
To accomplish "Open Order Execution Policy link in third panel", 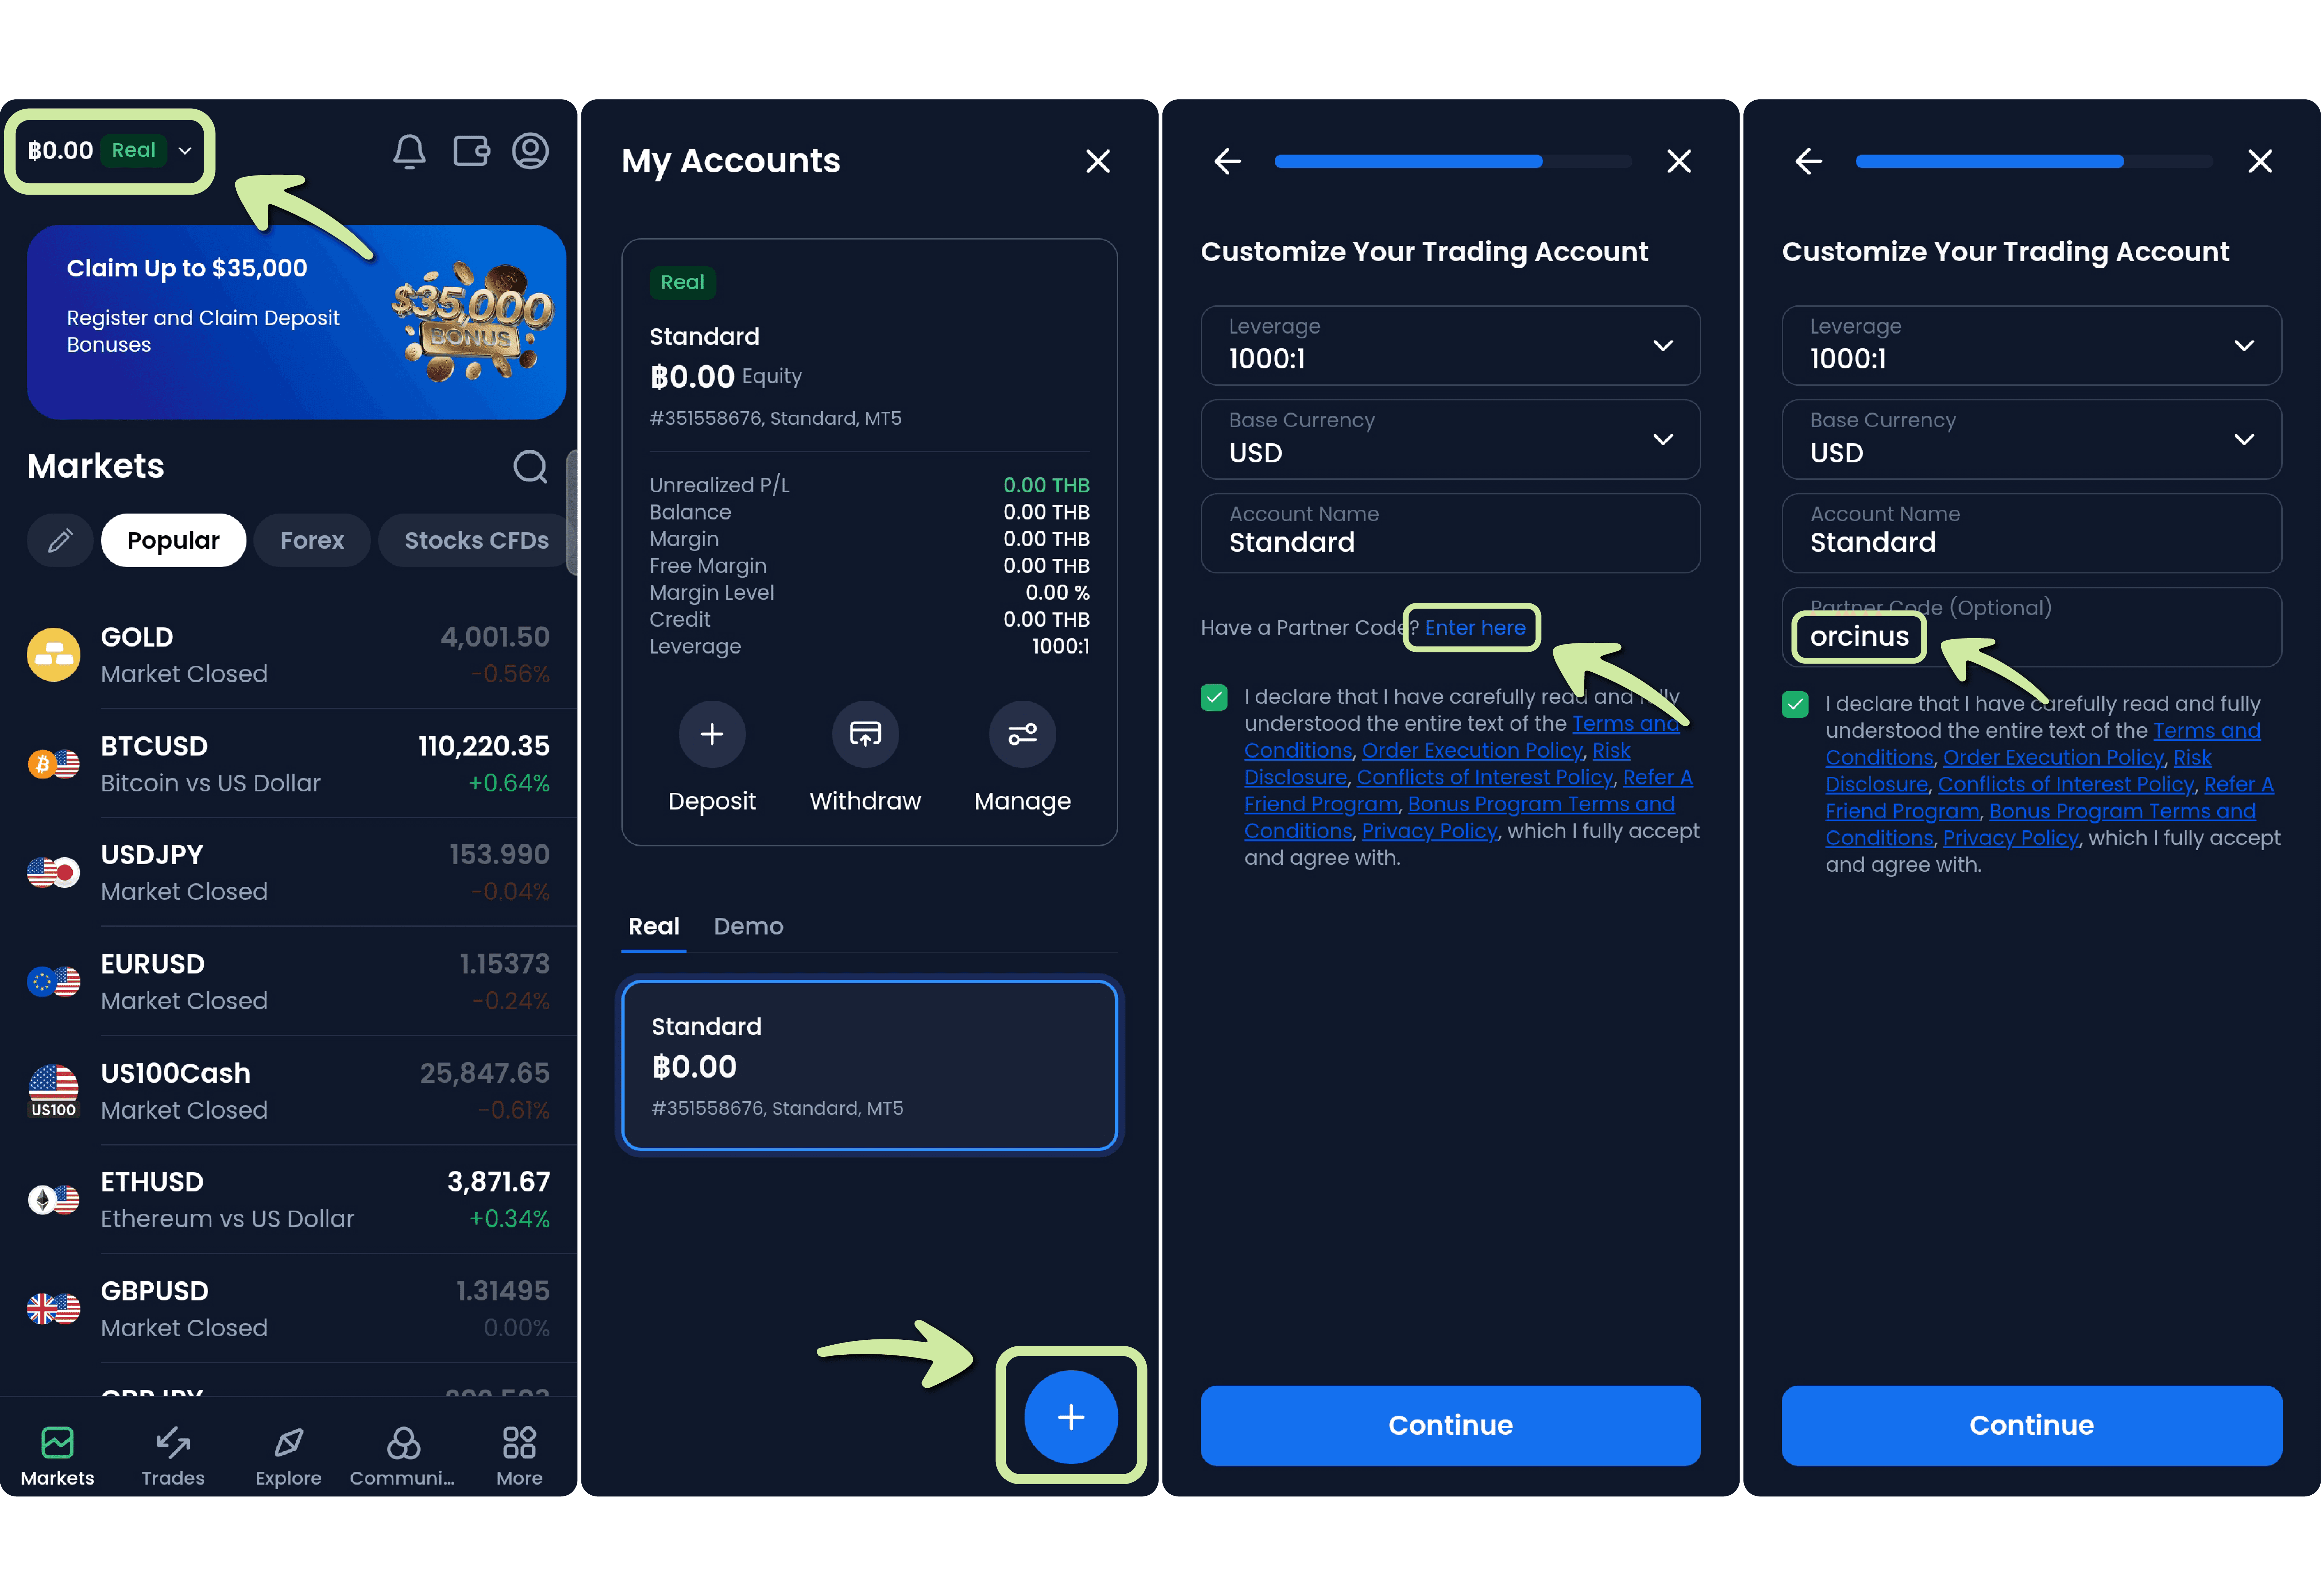I will pos(1472,751).
